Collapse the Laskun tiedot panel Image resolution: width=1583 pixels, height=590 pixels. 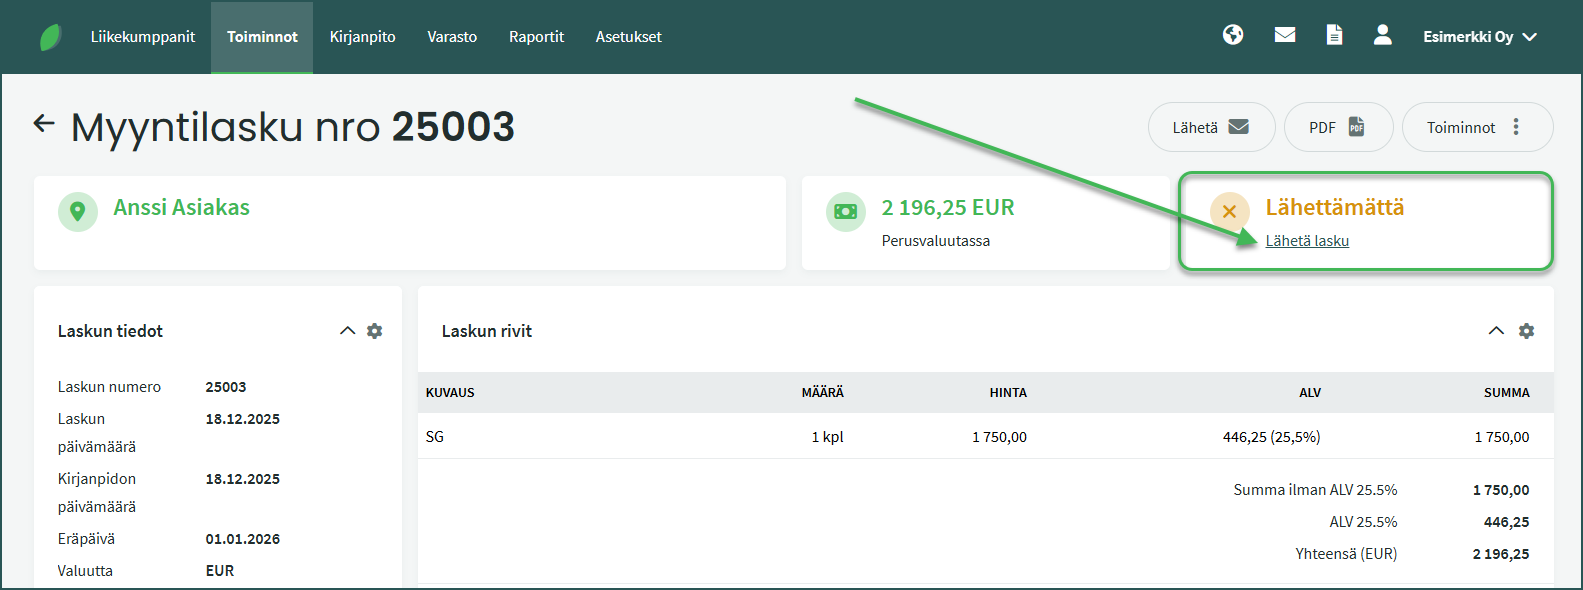tap(347, 331)
